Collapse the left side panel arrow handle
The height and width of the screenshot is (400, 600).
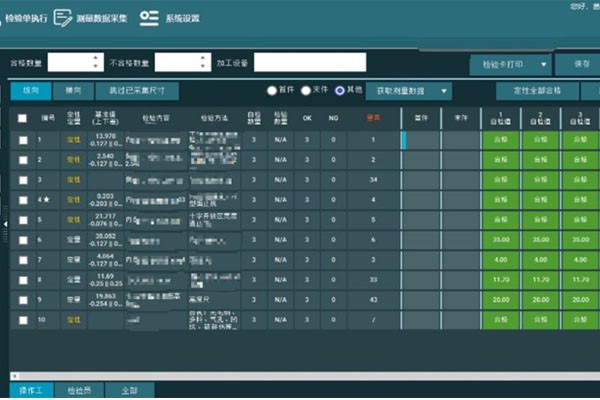point(5,224)
